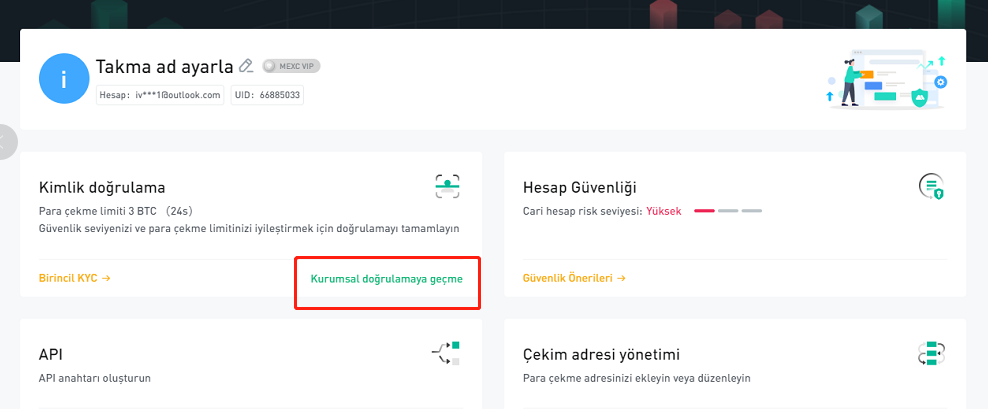Click the blue profile avatar circle
The image size is (988, 409).
click(64, 79)
